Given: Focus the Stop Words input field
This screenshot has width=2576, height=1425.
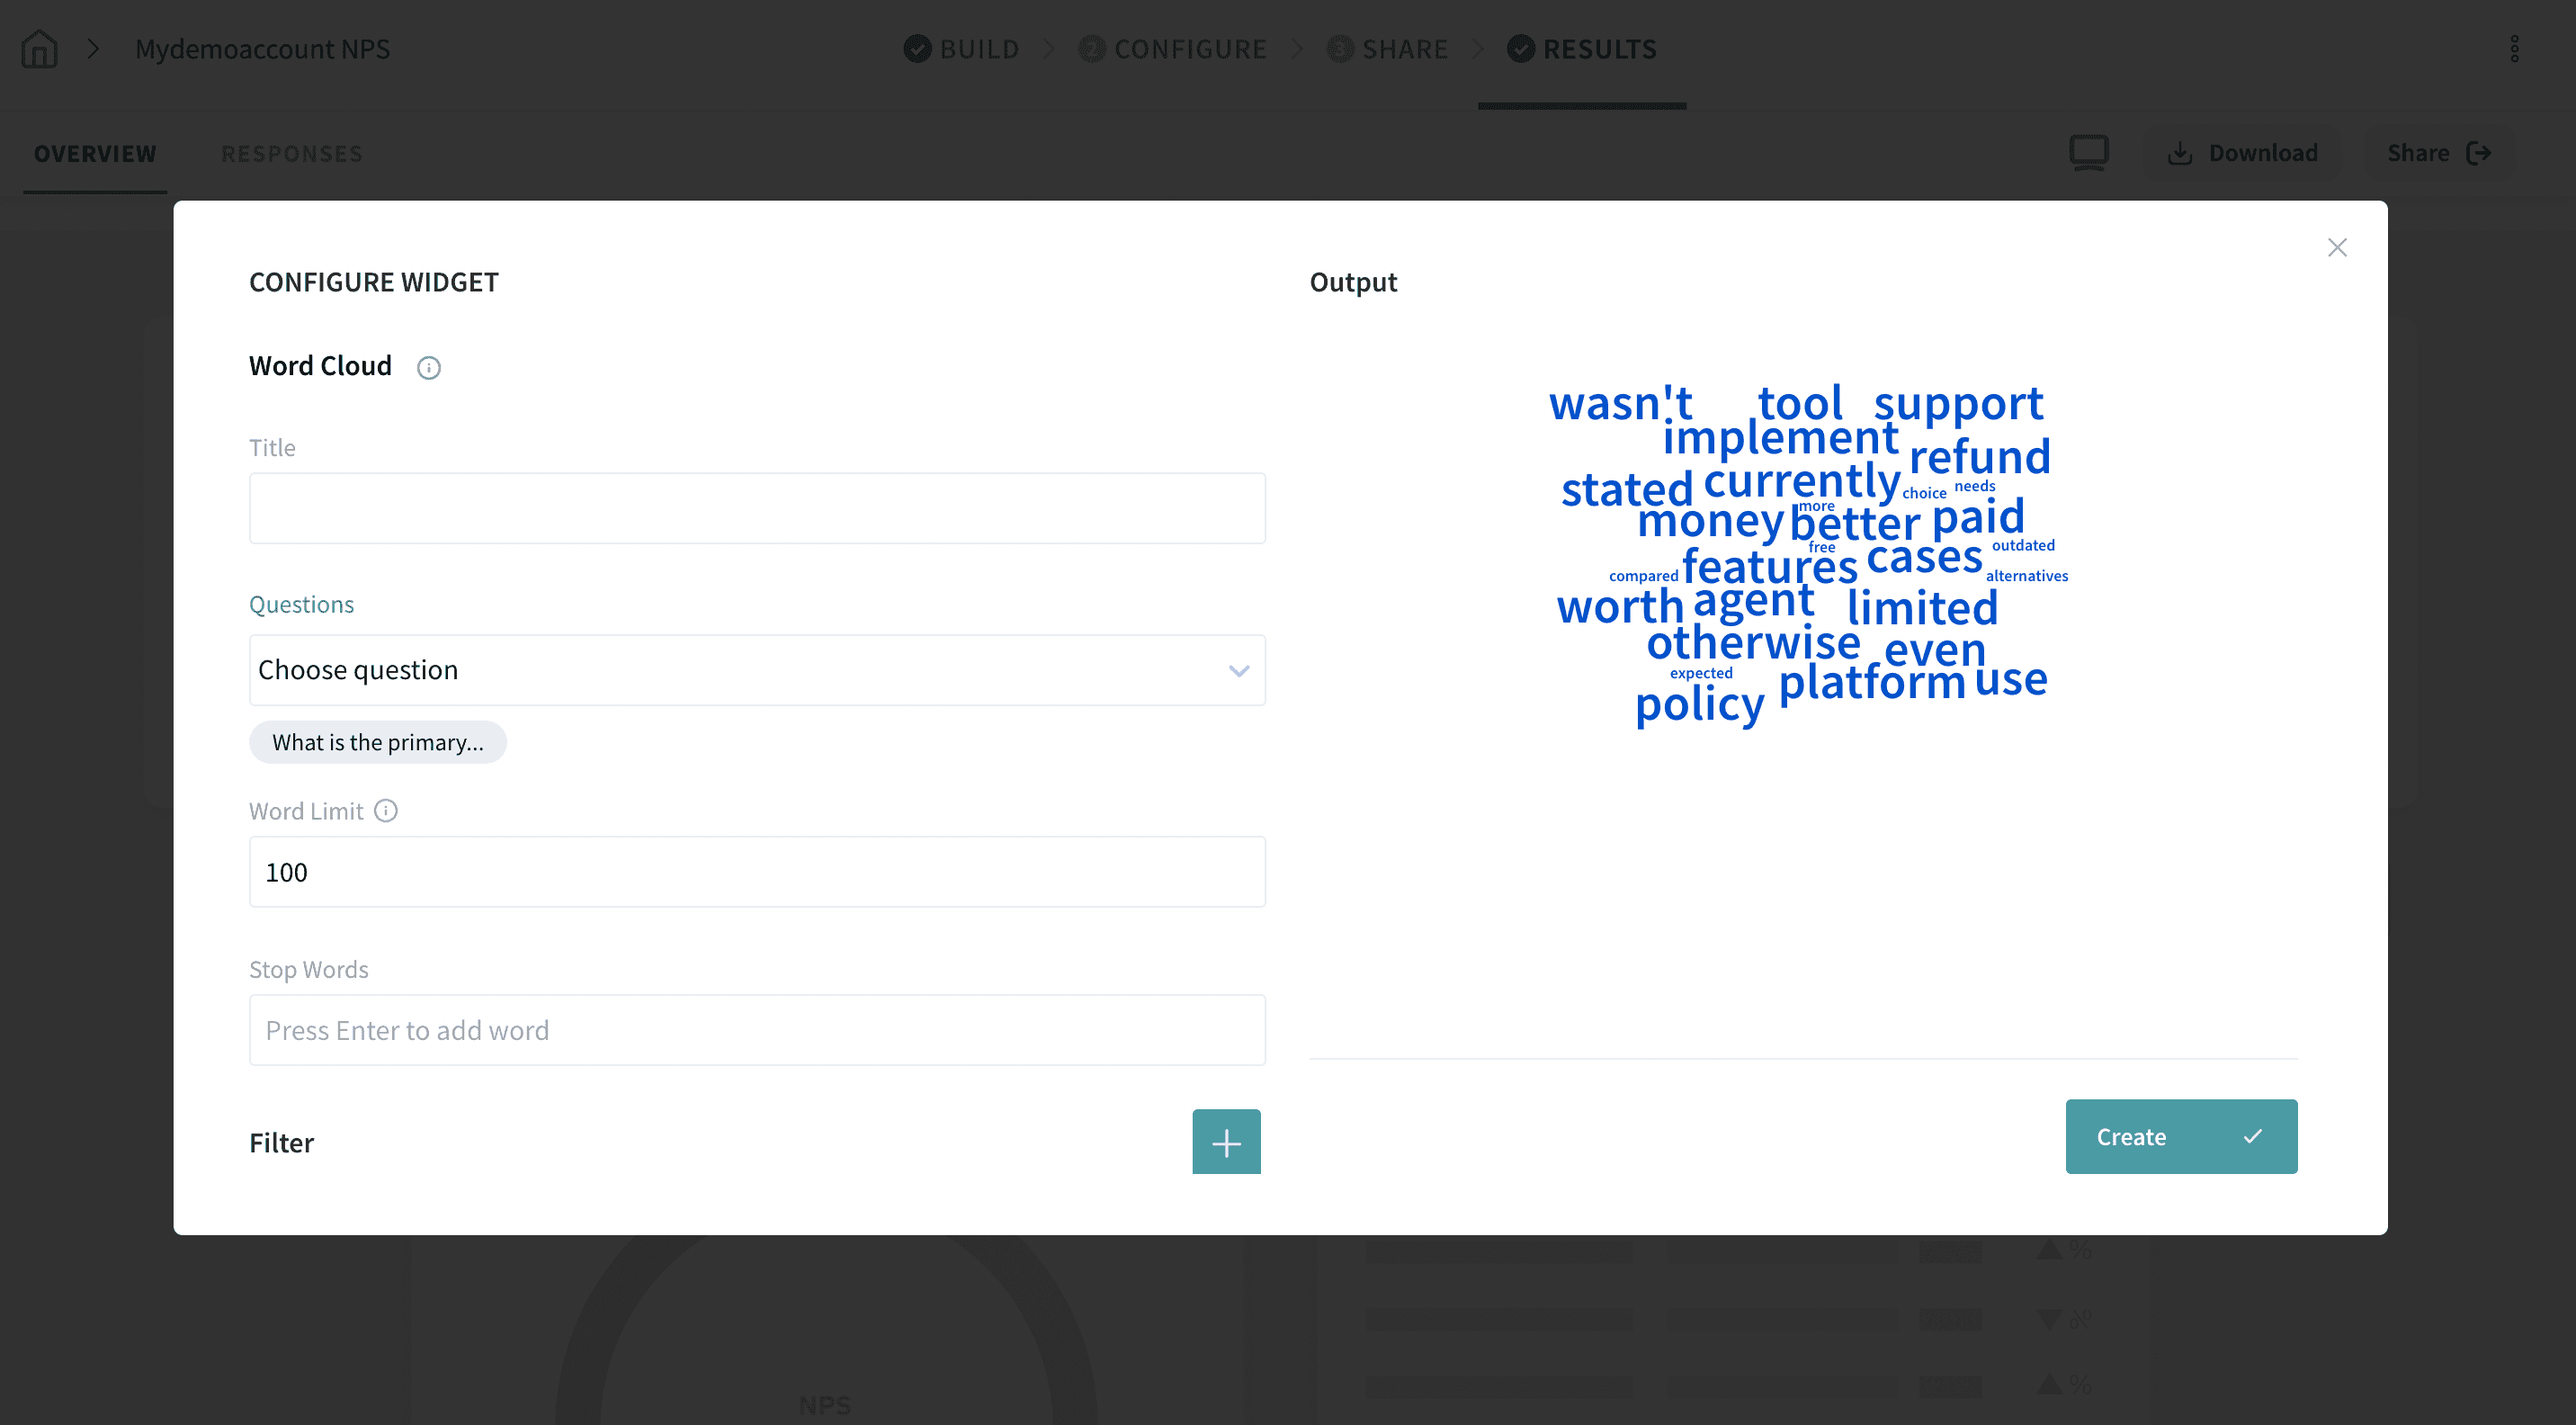Looking at the screenshot, I should pyautogui.click(x=757, y=1030).
